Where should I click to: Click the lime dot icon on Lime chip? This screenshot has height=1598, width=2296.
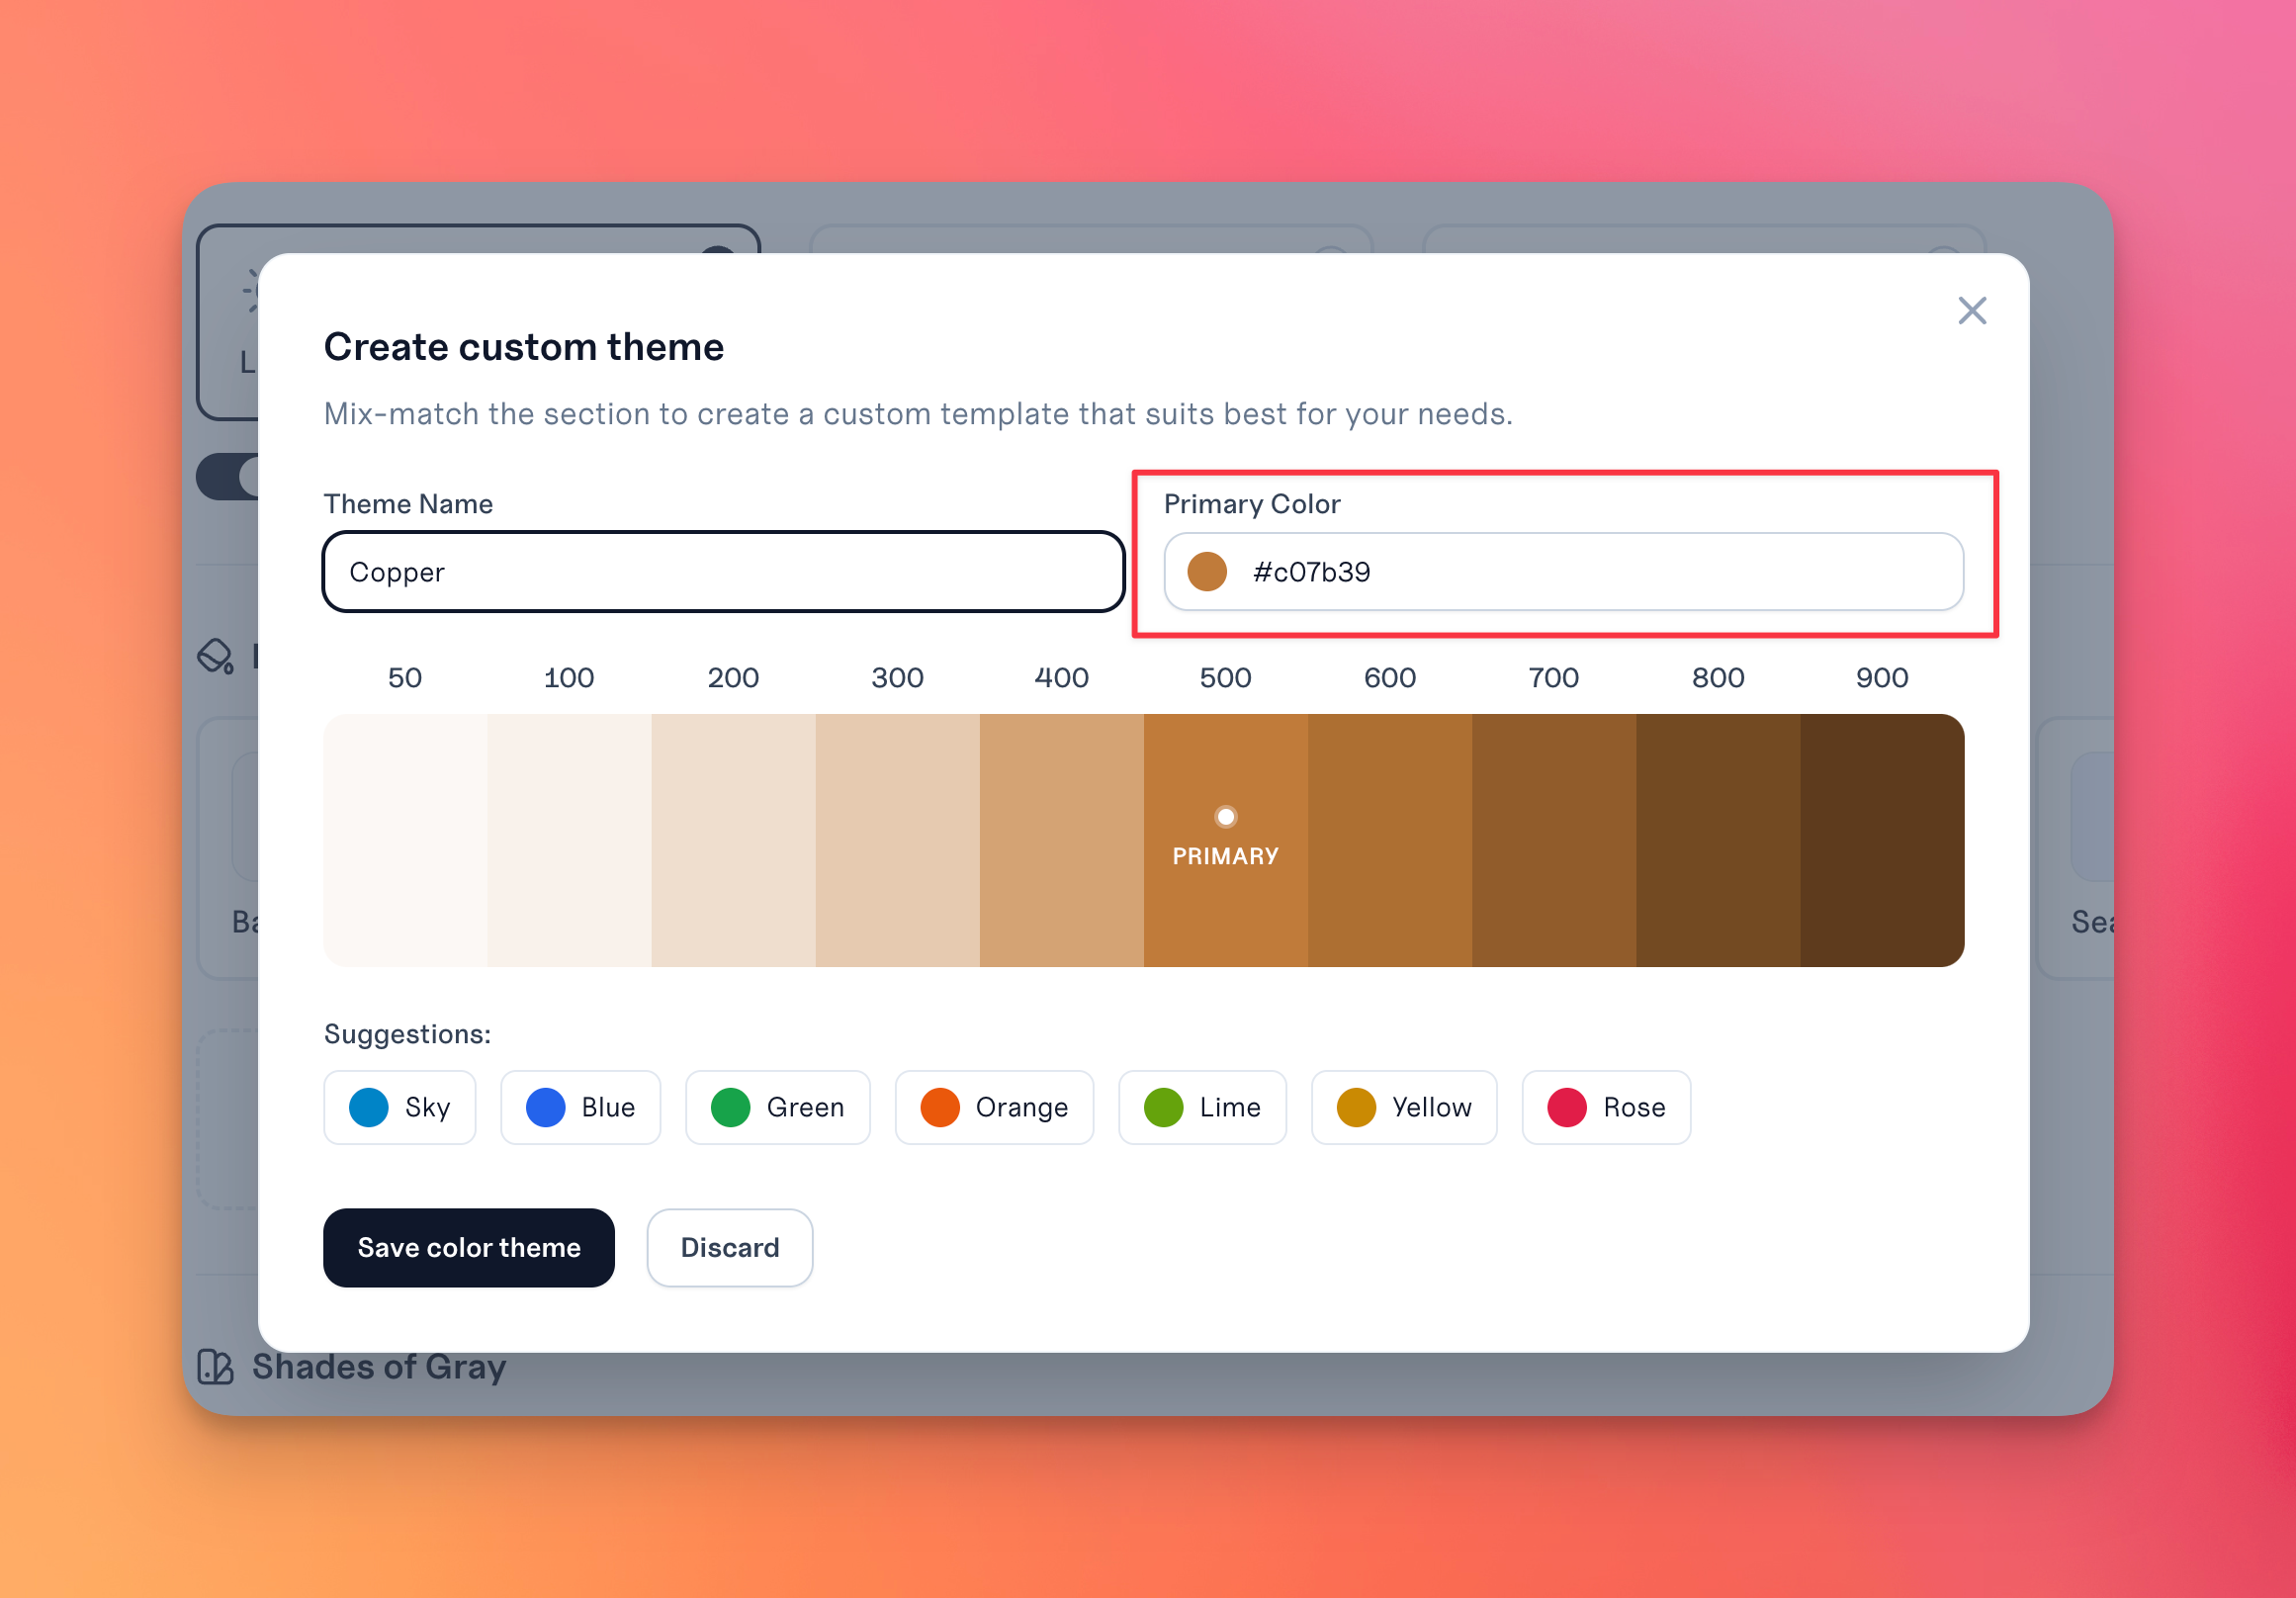pyautogui.click(x=1164, y=1107)
